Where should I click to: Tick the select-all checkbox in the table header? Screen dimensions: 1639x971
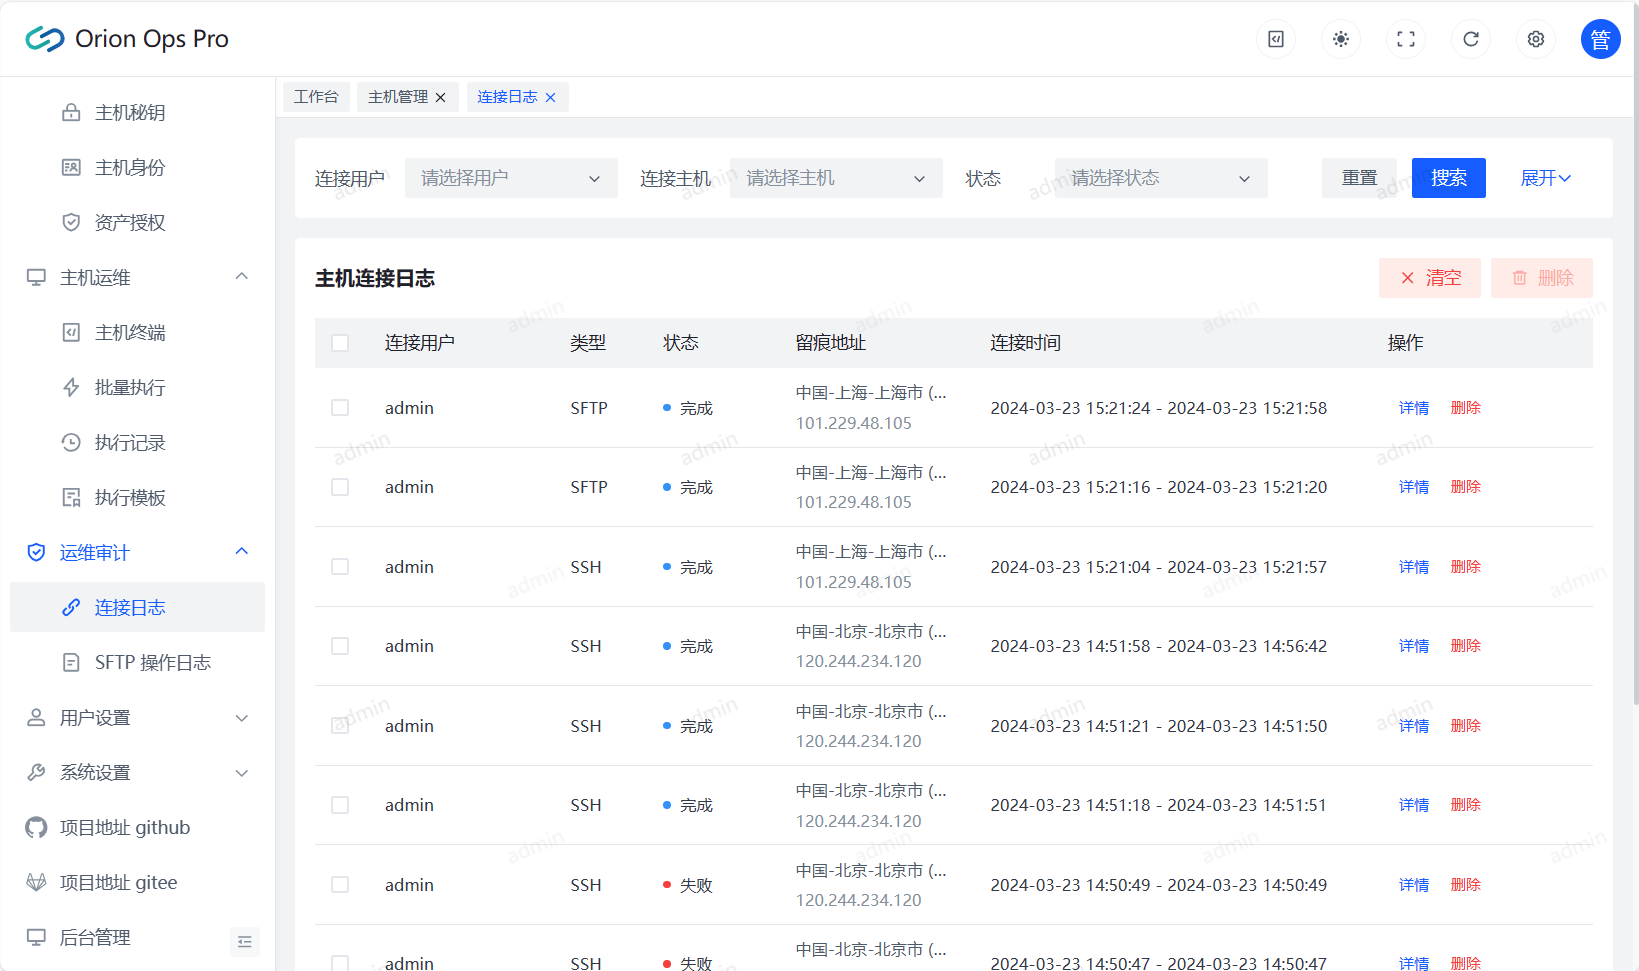coord(340,343)
